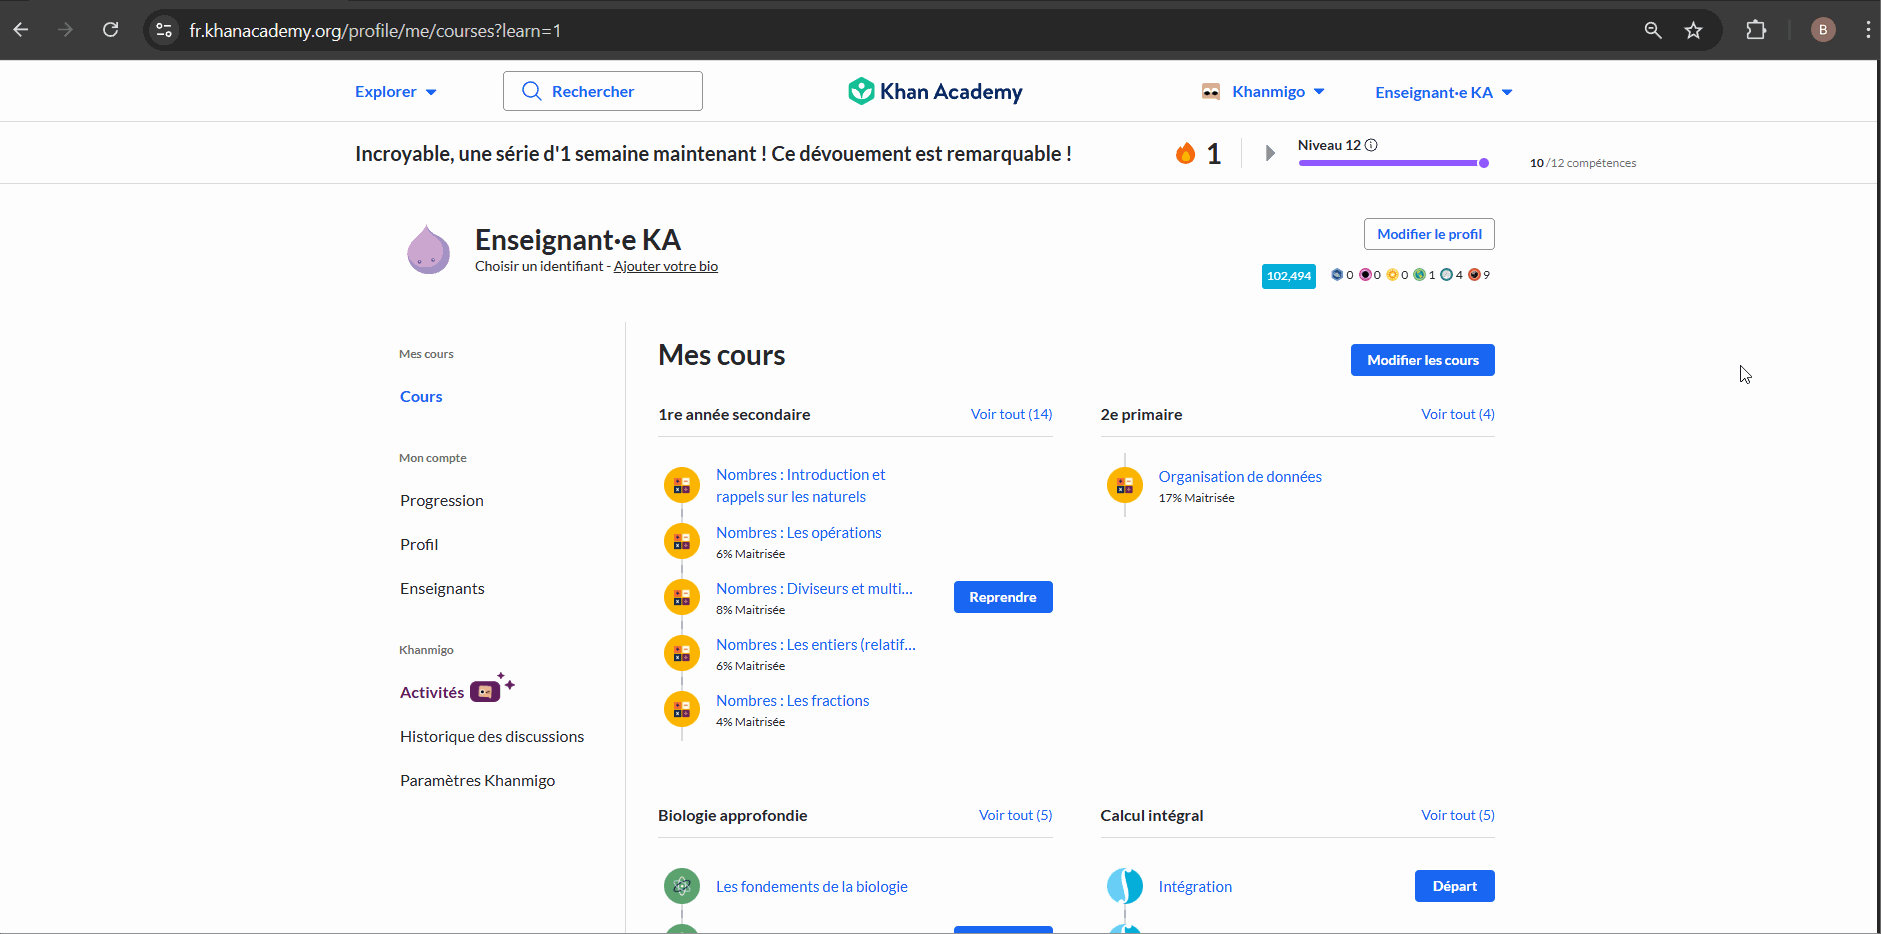Bookmark this page with the star icon

click(x=1693, y=30)
